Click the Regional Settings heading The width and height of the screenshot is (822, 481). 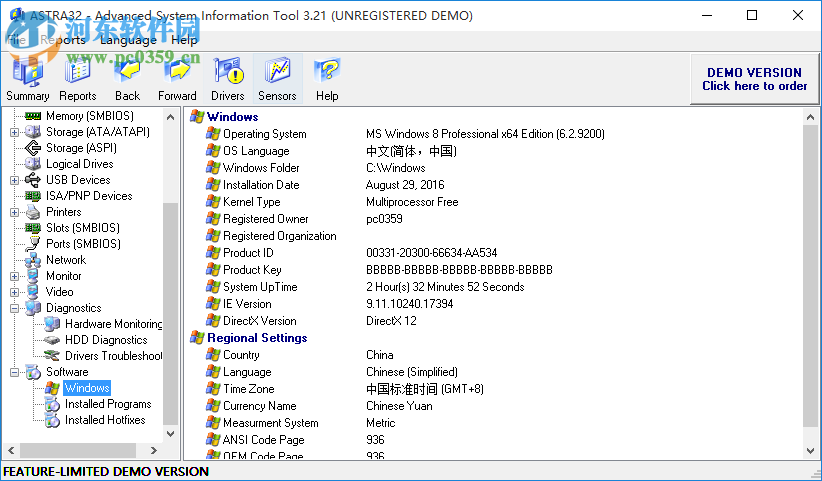click(x=257, y=338)
